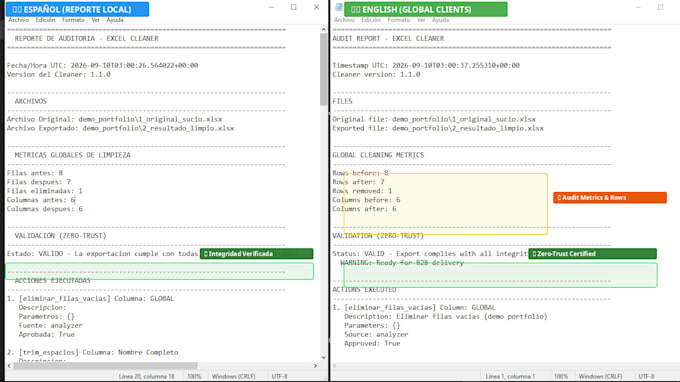
Task: Click 'Línea 1, columna 1' in the right status bar
Action: click(x=510, y=376)
